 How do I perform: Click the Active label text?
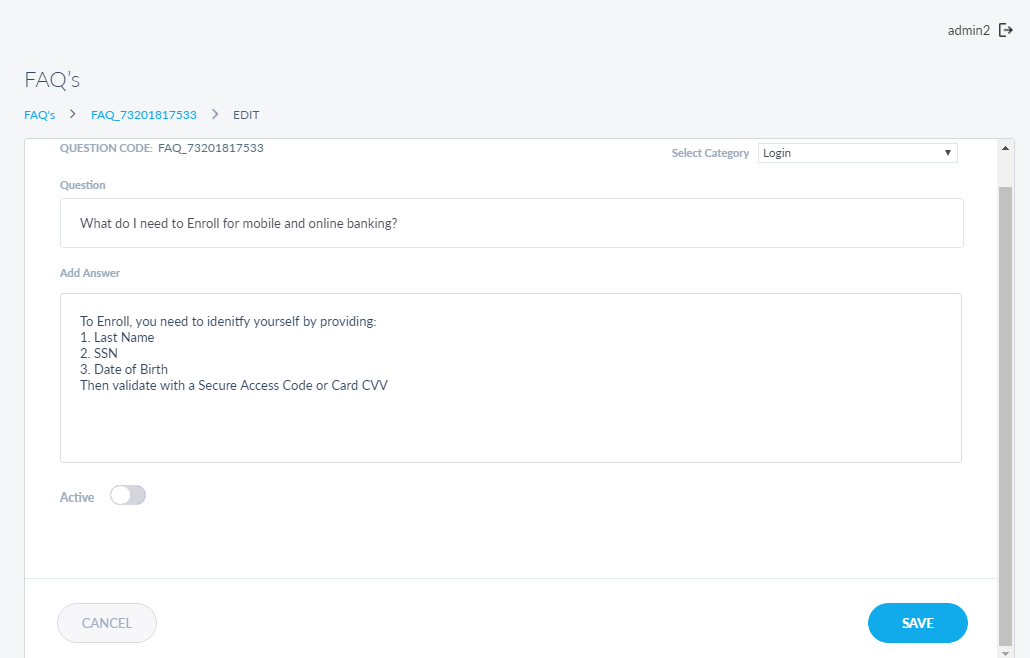77,497
